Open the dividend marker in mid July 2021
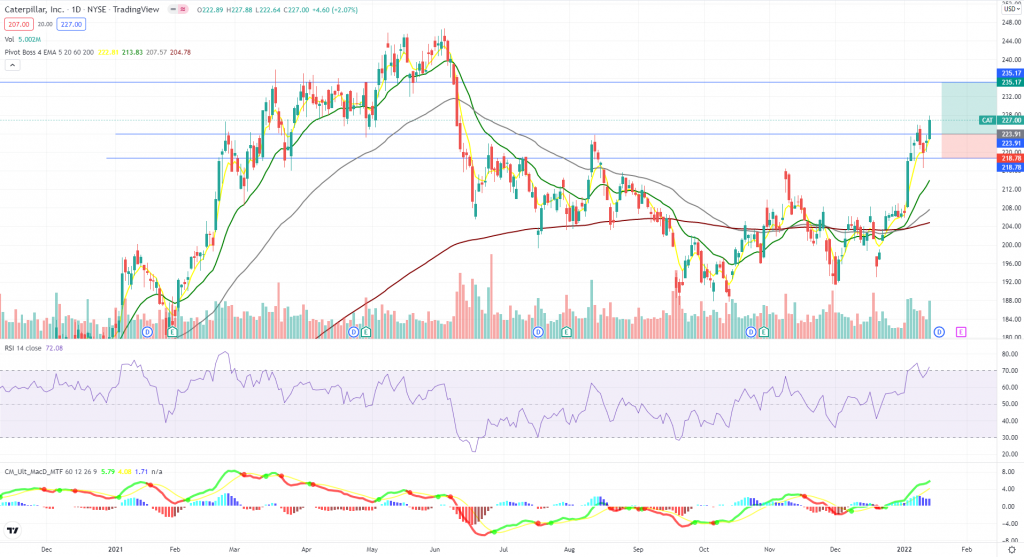This screenshot has width=1024, height=557. 538,332
